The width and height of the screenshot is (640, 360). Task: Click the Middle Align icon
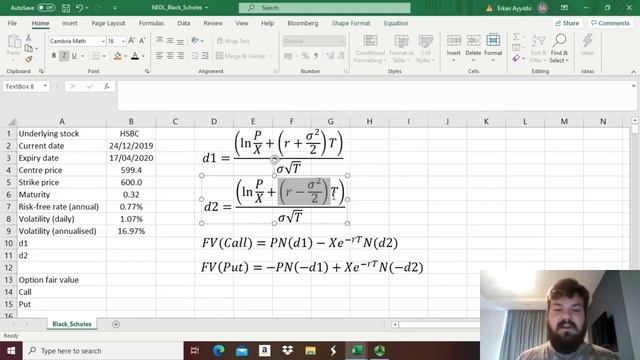pos(170,40)
